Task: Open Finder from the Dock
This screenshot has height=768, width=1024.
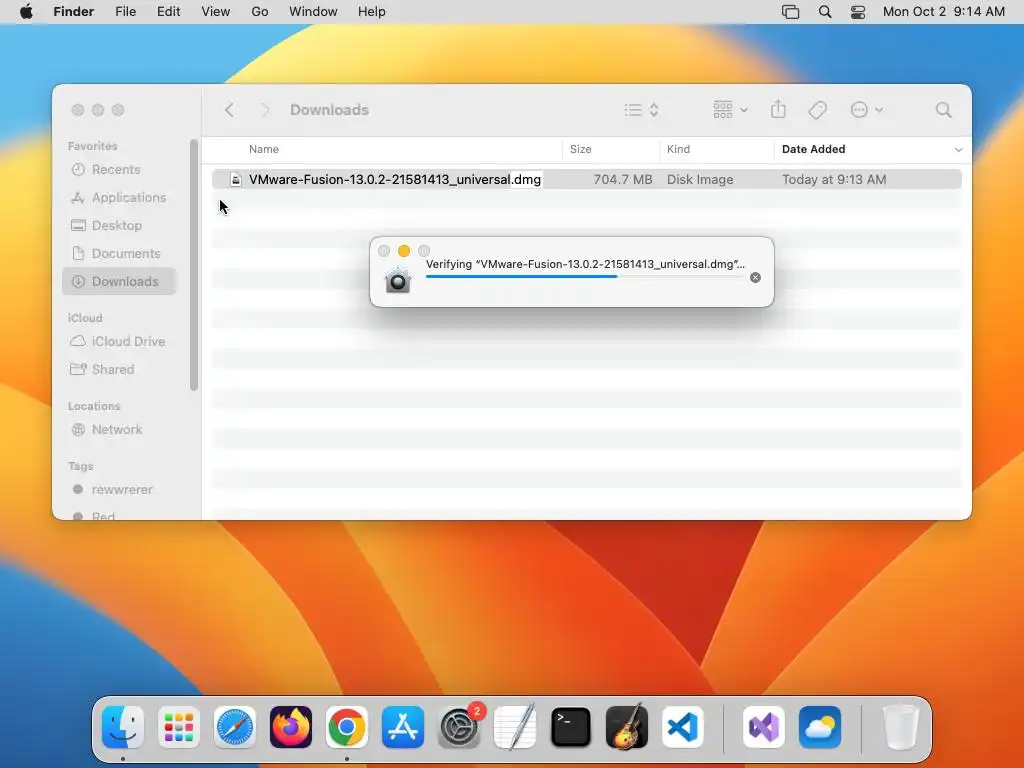Action: pyautogui.click(x=123, y=728)
